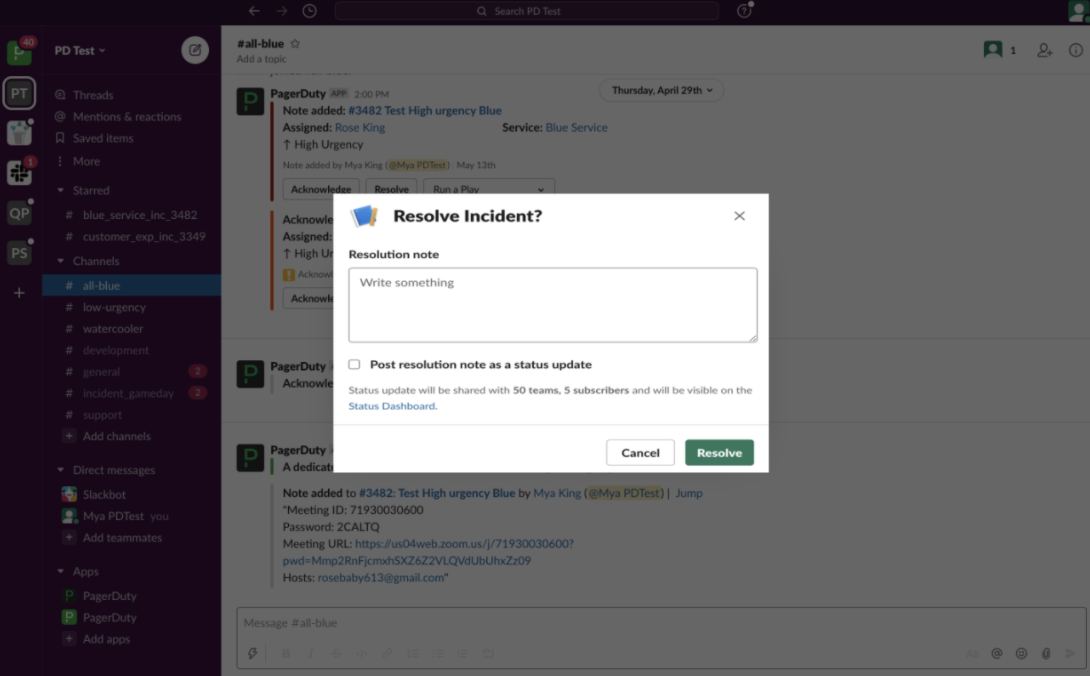
Task: Click the add people icon
Action: point(1045,50)
